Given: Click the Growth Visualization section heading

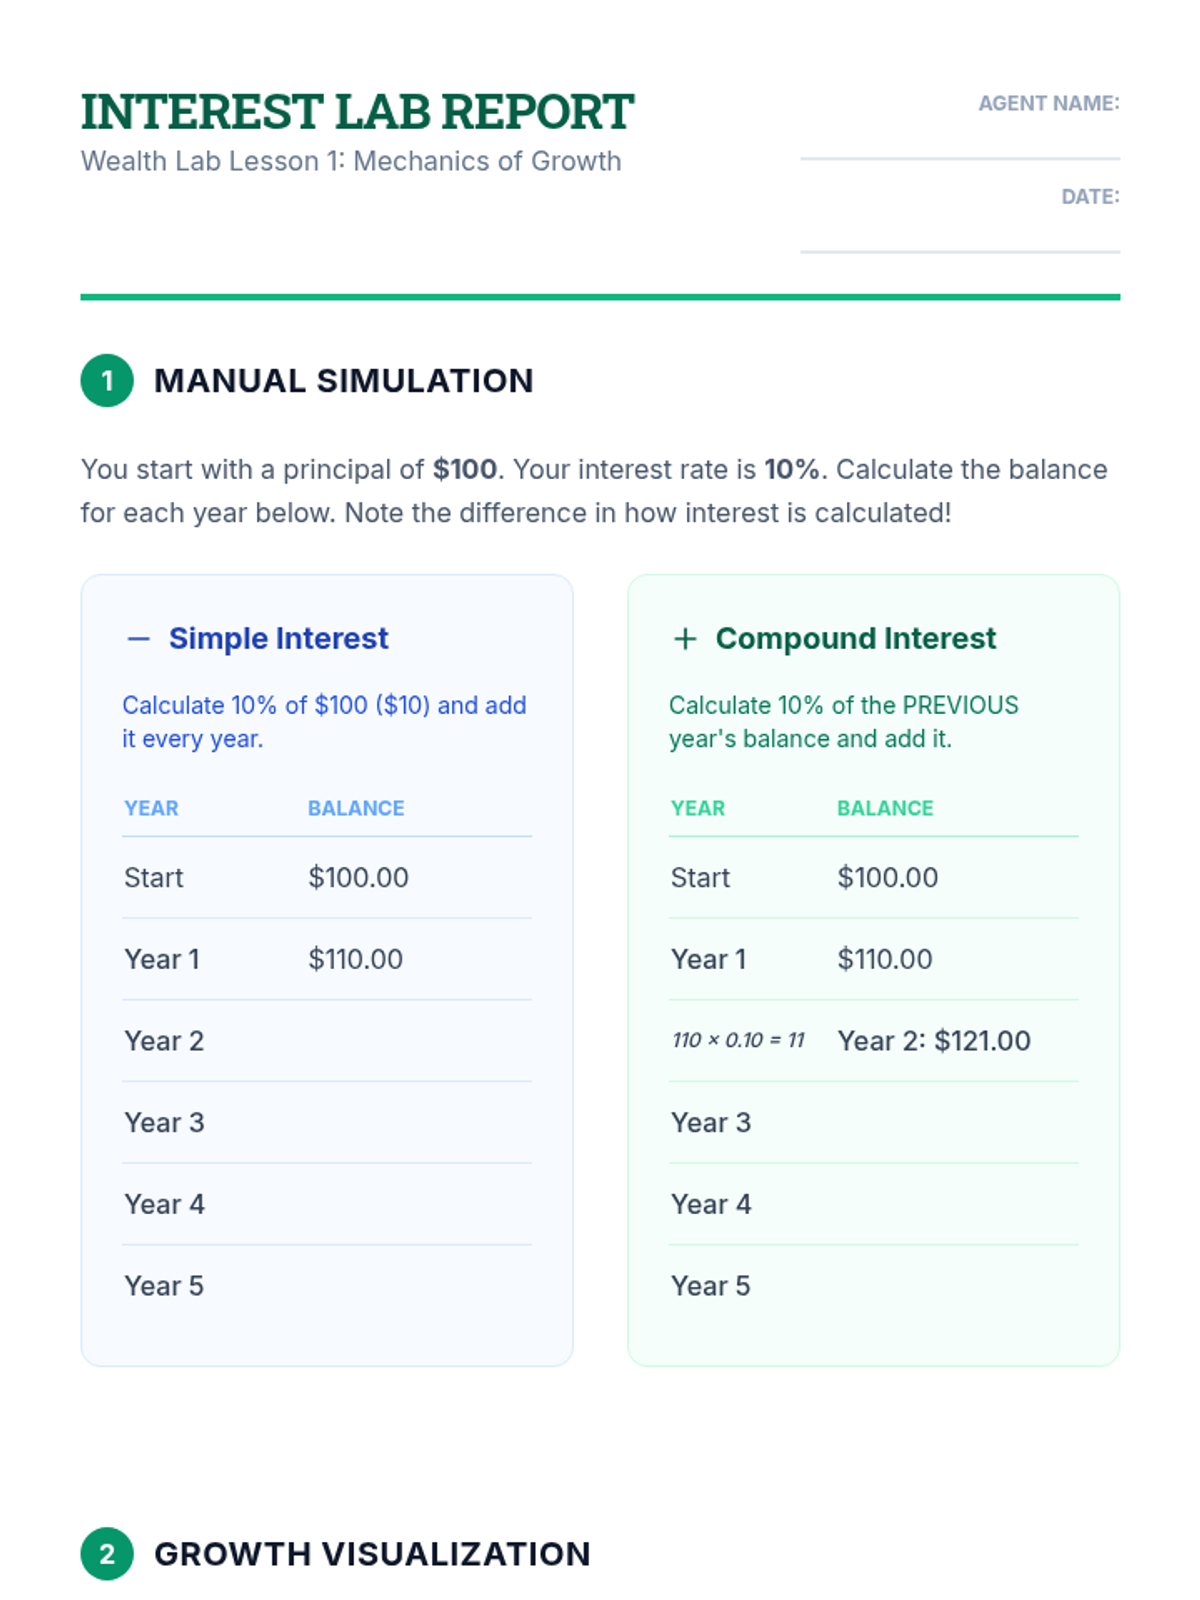Looking at the screenshot, I should coord(372,1554).
